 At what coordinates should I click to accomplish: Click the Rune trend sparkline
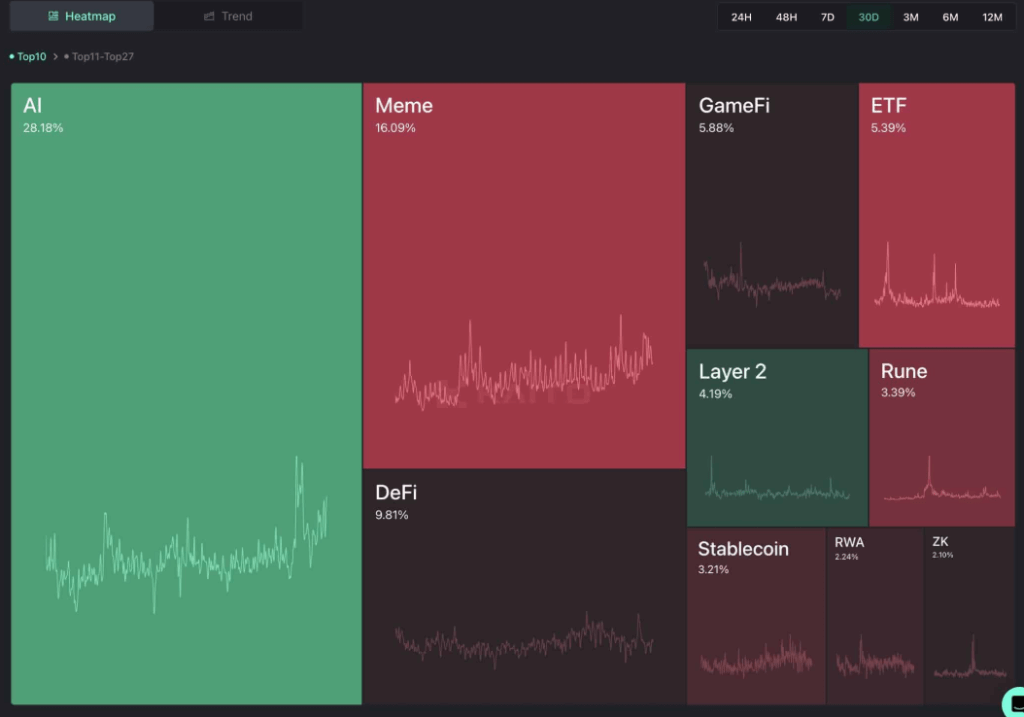point(942,479)
